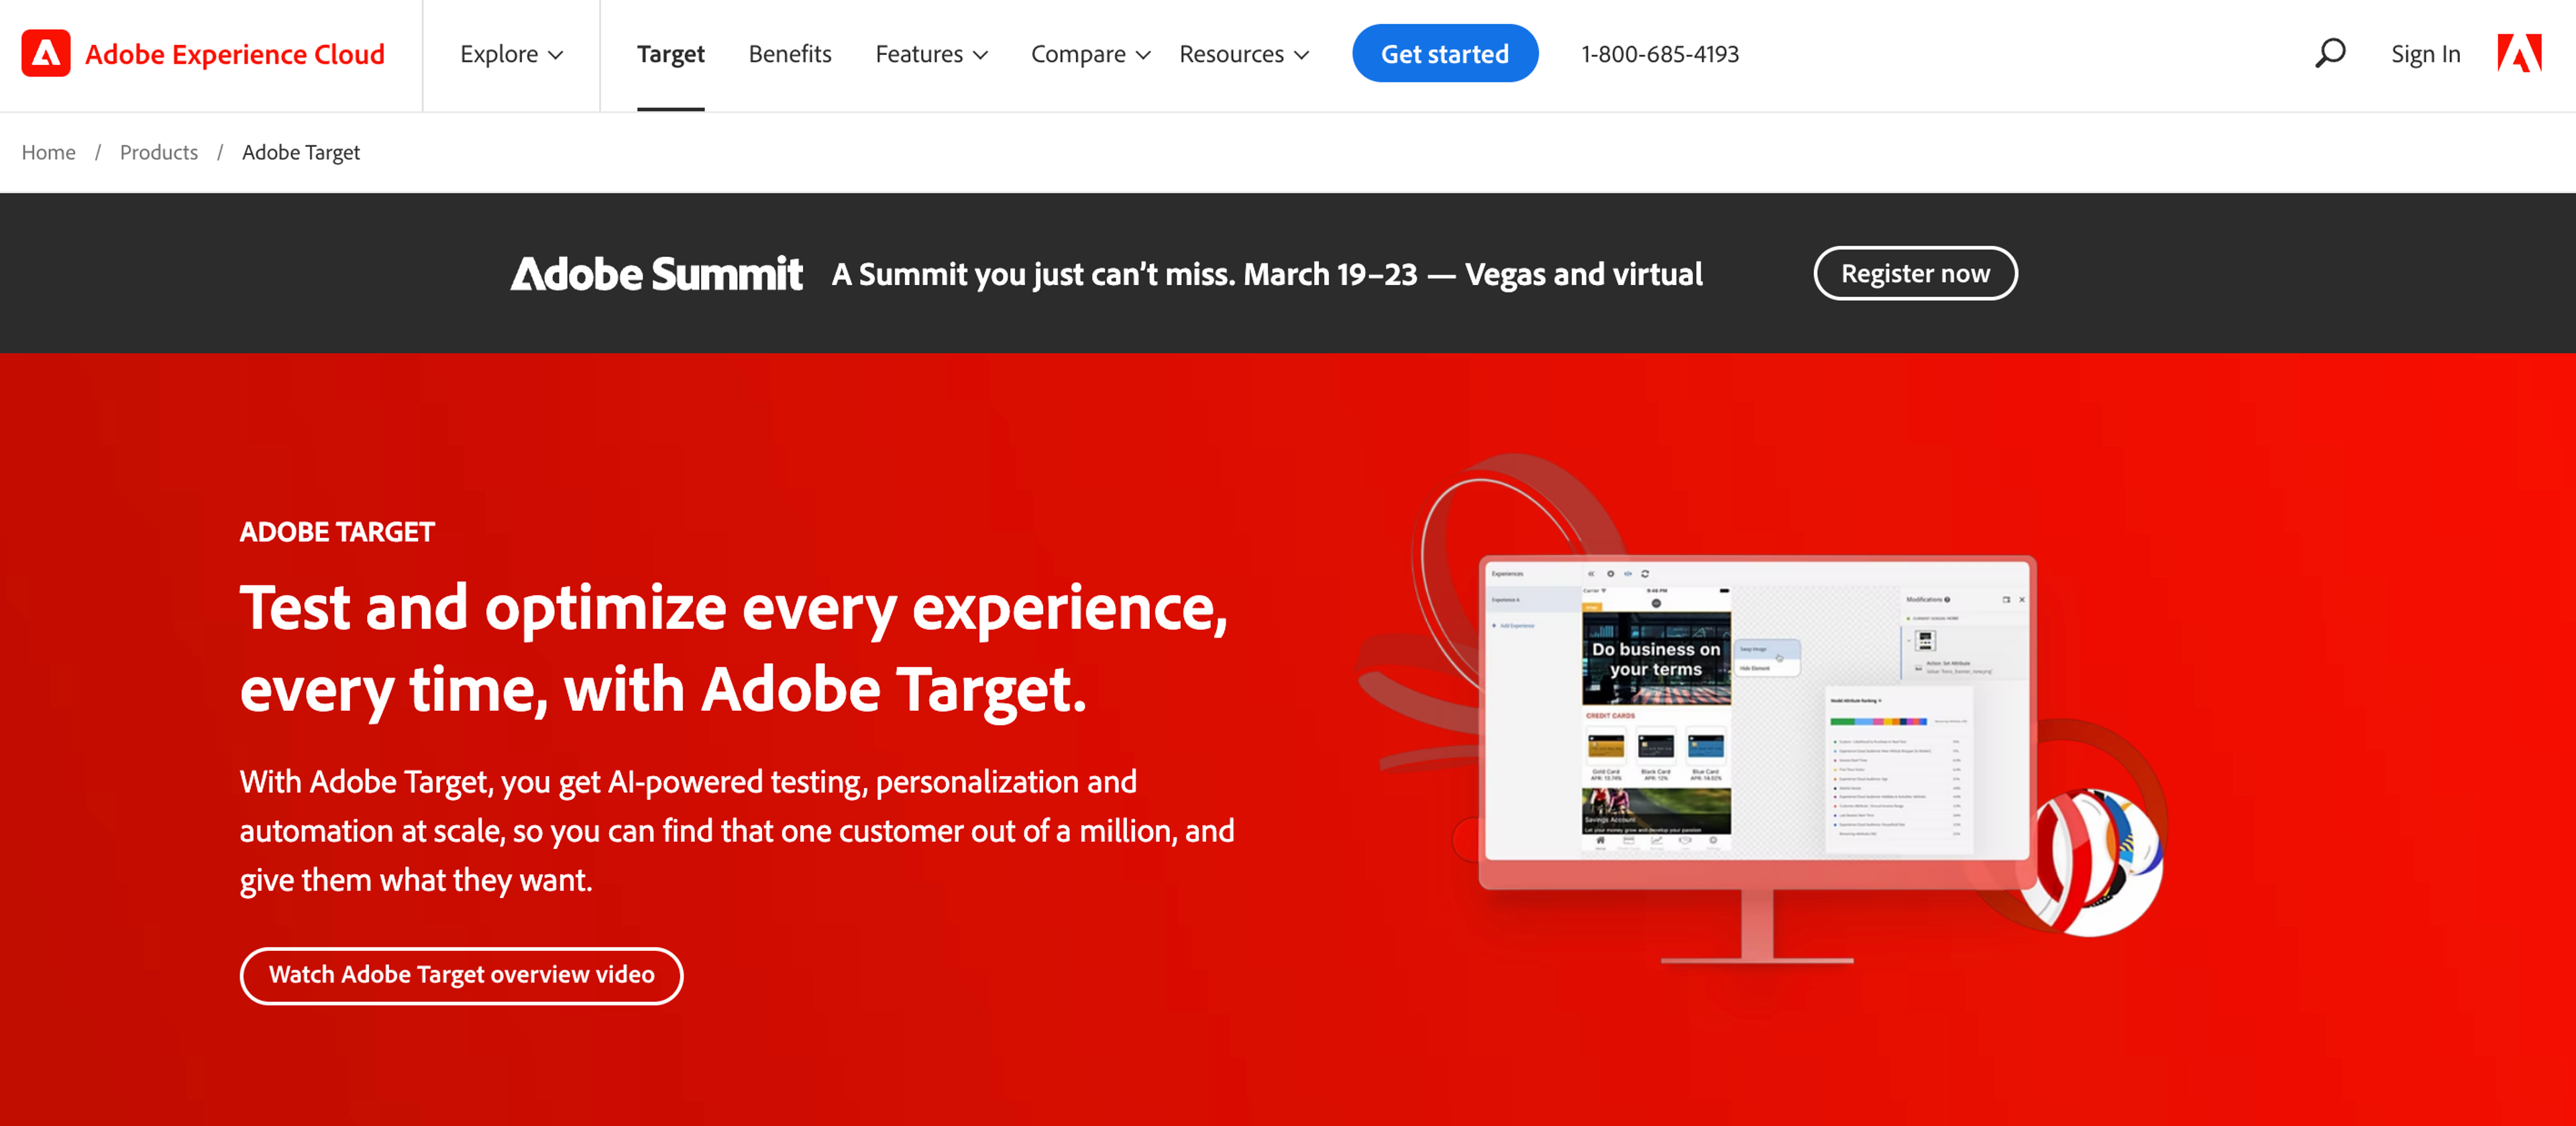
Task: Click the Get started button
Action: [x=1444, y=54]
